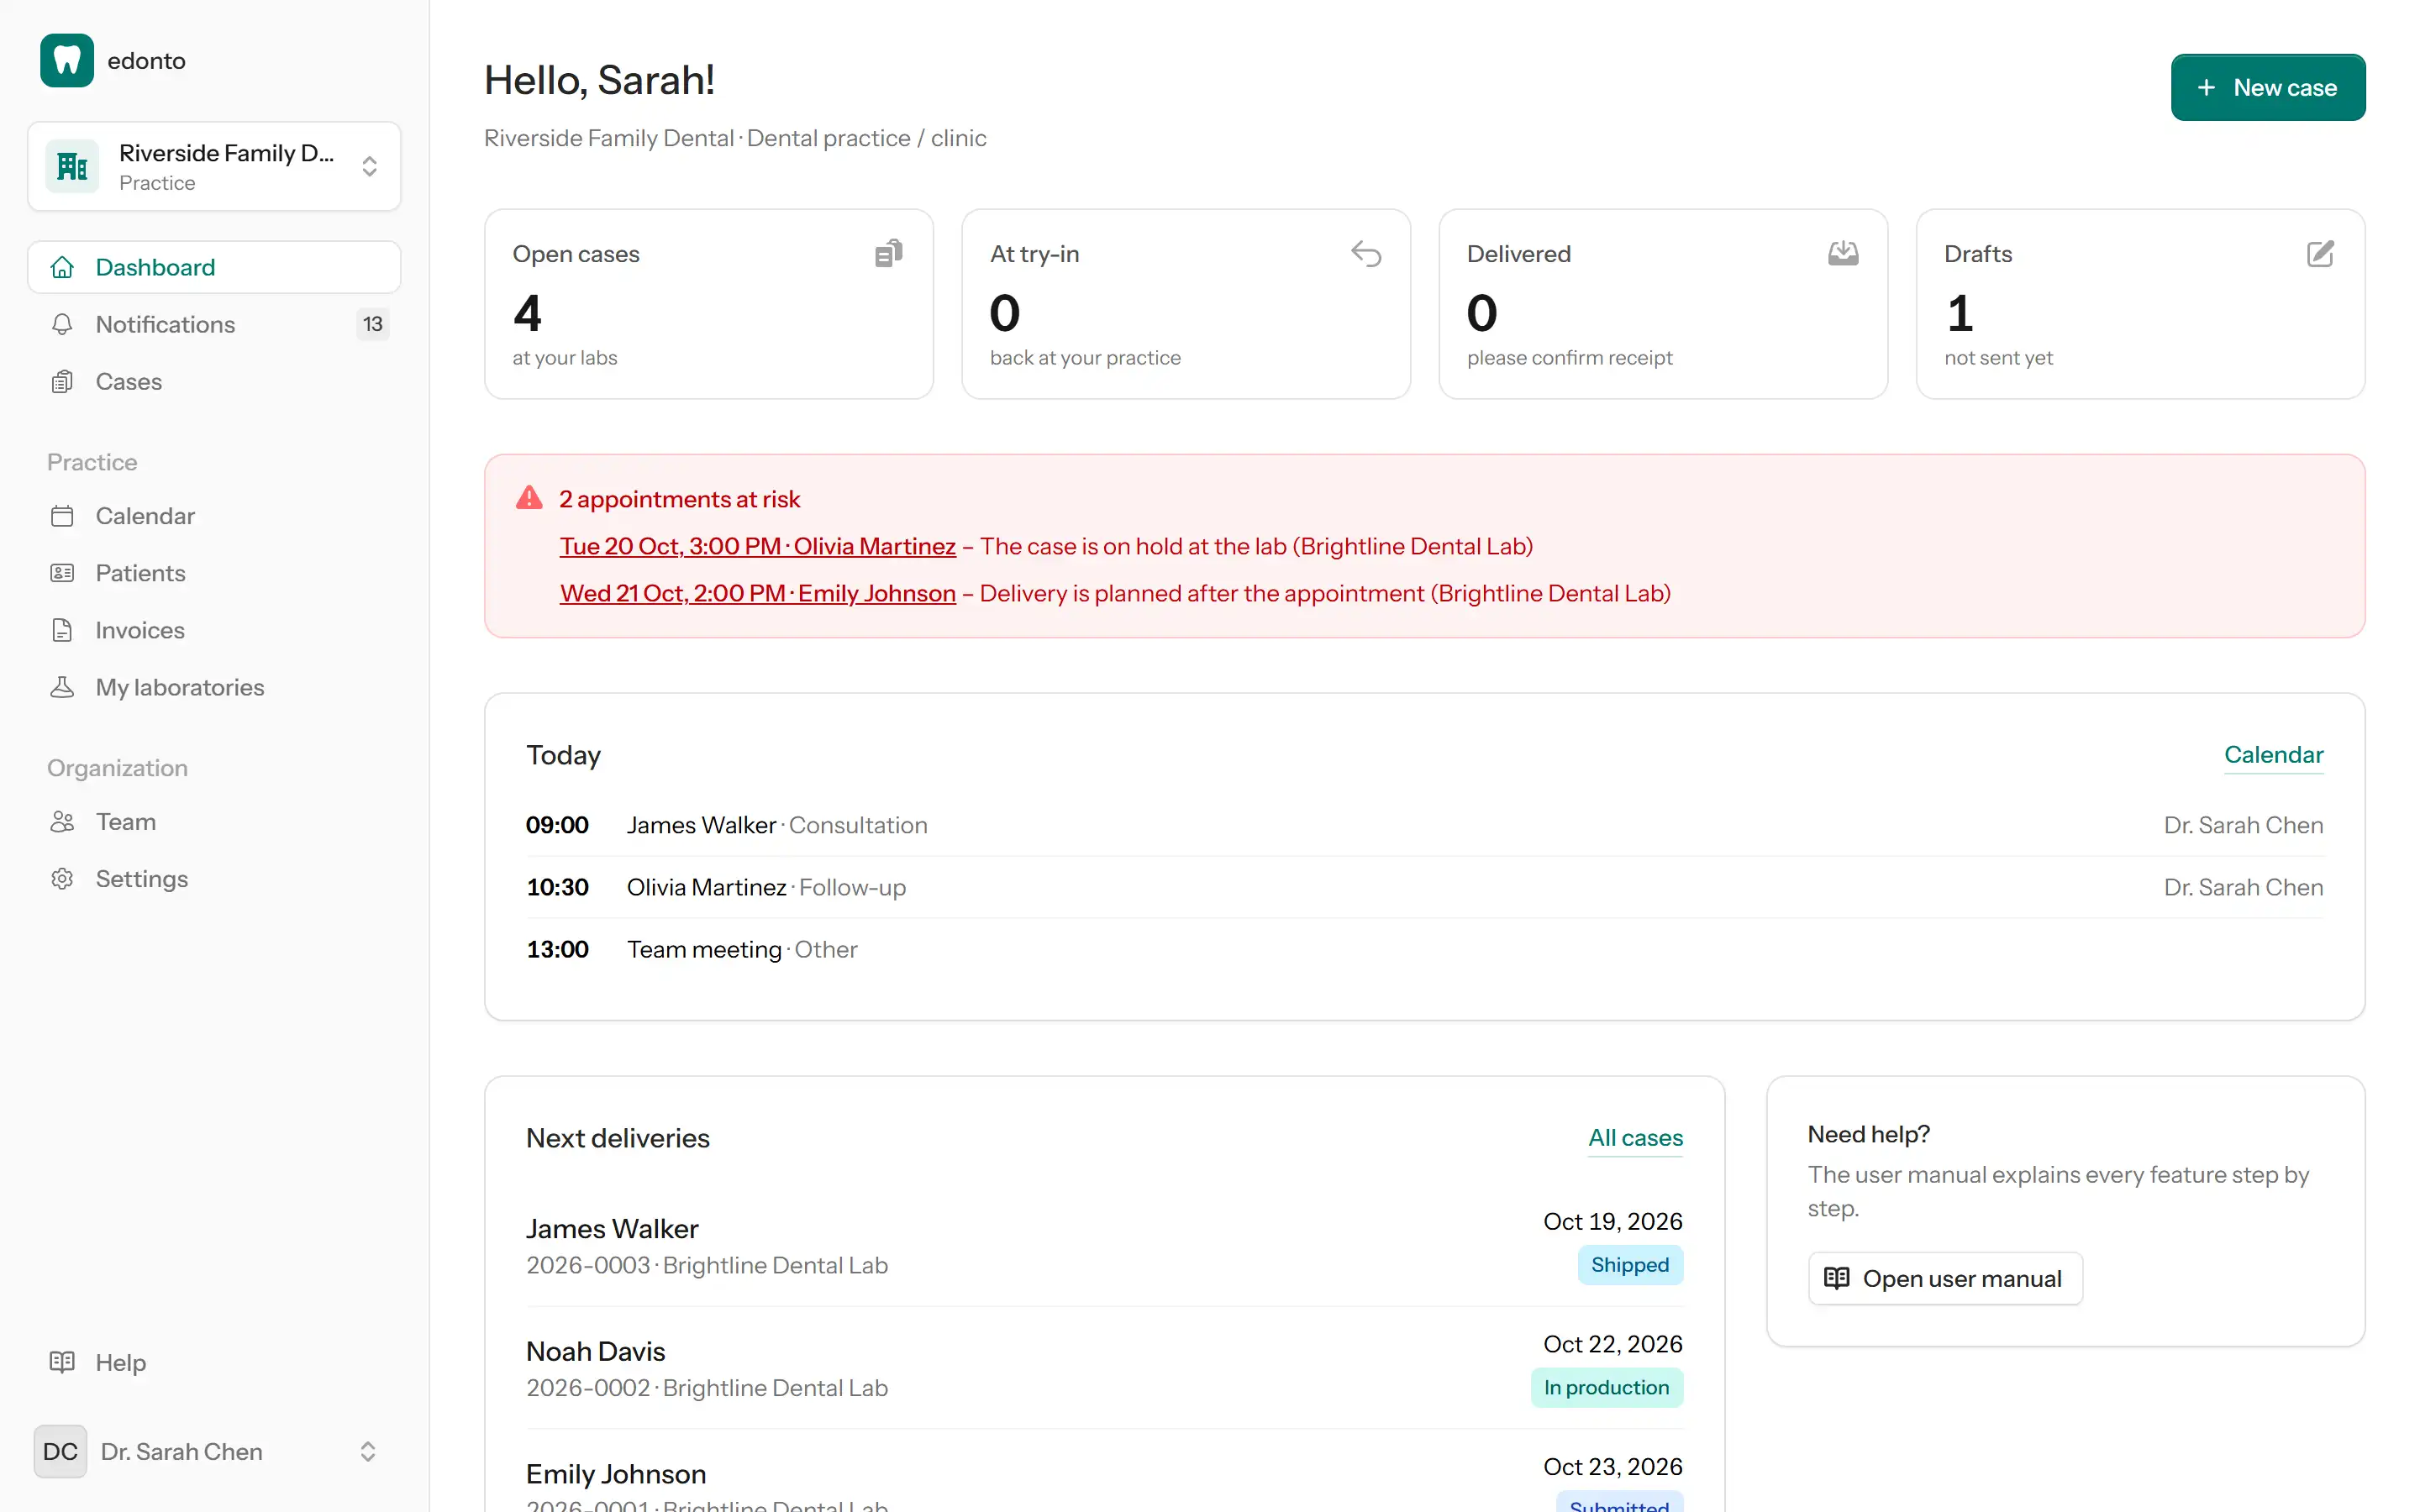Click the red warning triangle icon
Viewport: 2420px width, 1512px height.
(529, 498)
